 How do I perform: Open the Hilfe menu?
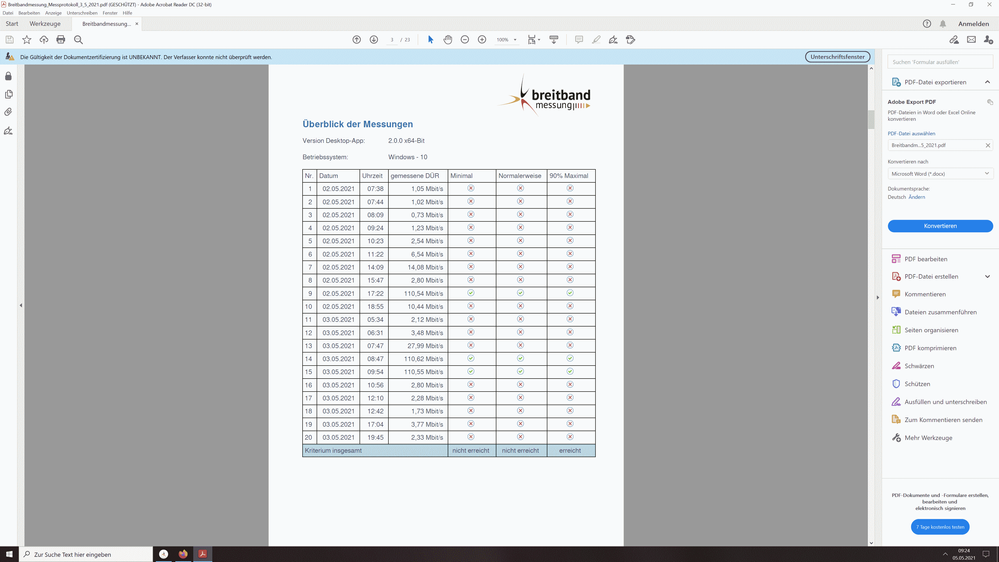pos(127,13)
